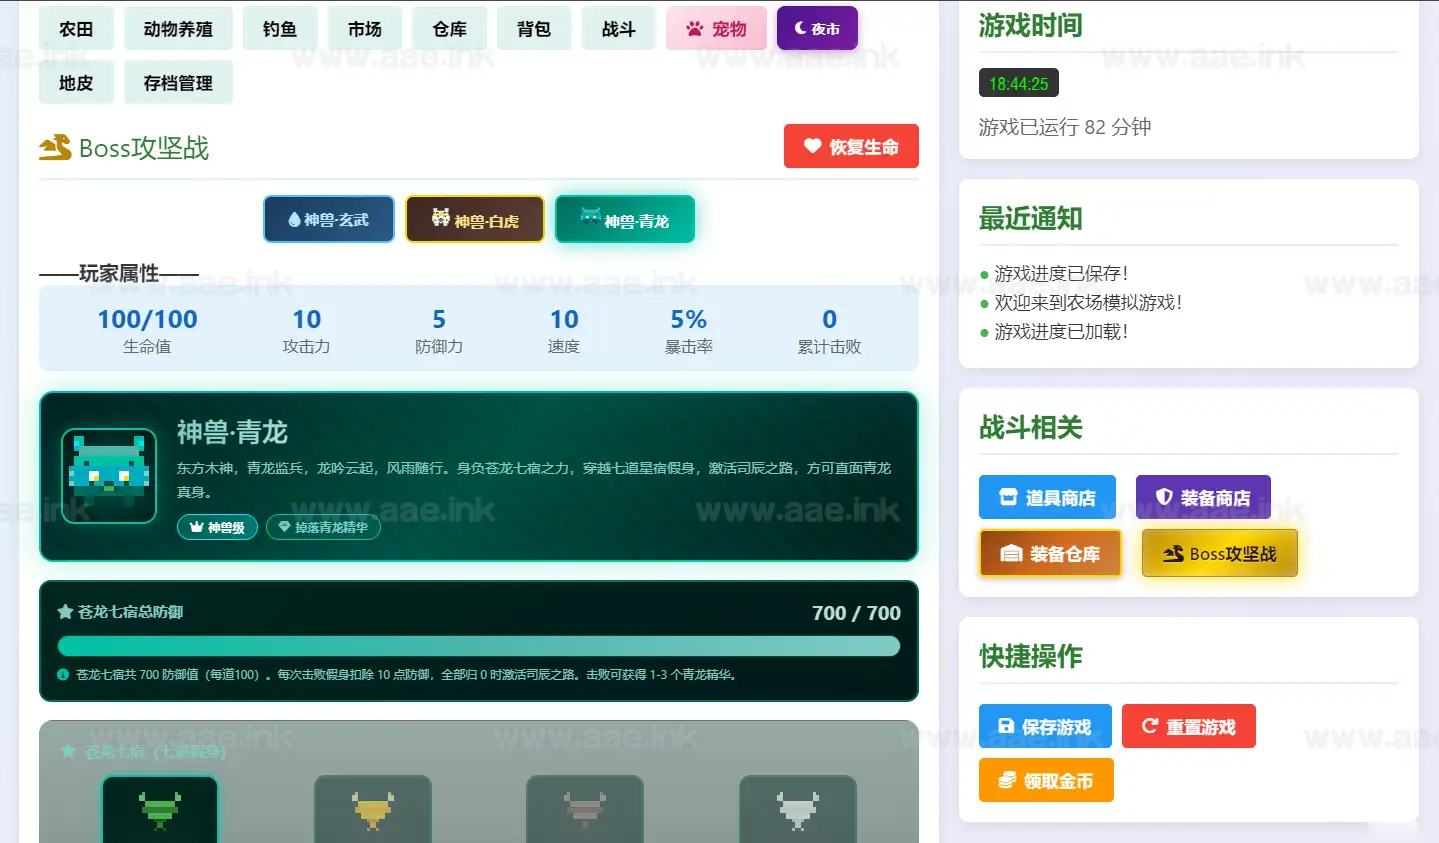The height and width of the screenshot is (843, 1439).
Task: Click the gem icon on 掉落青龙精华 tag
Action: (284, 527)
